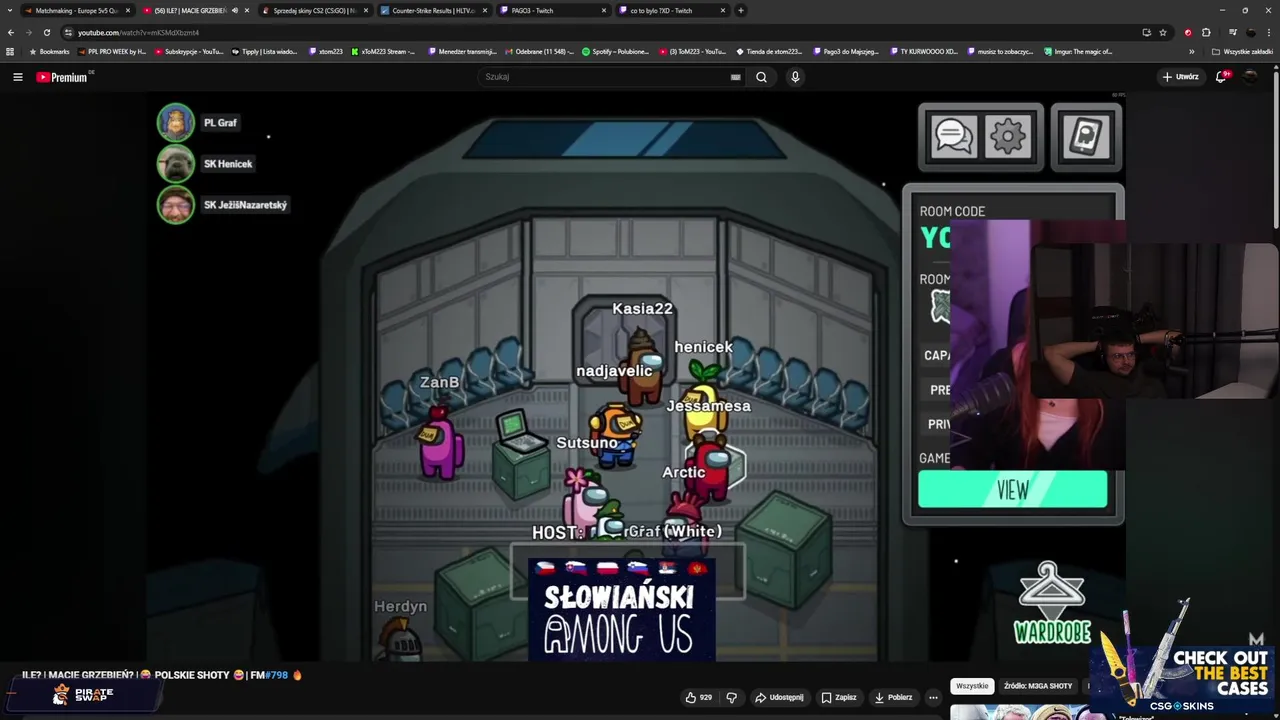Click the SŁOWIAŃSKI AMONG US banner
The image size is (1280, 720).
point(621,610)
